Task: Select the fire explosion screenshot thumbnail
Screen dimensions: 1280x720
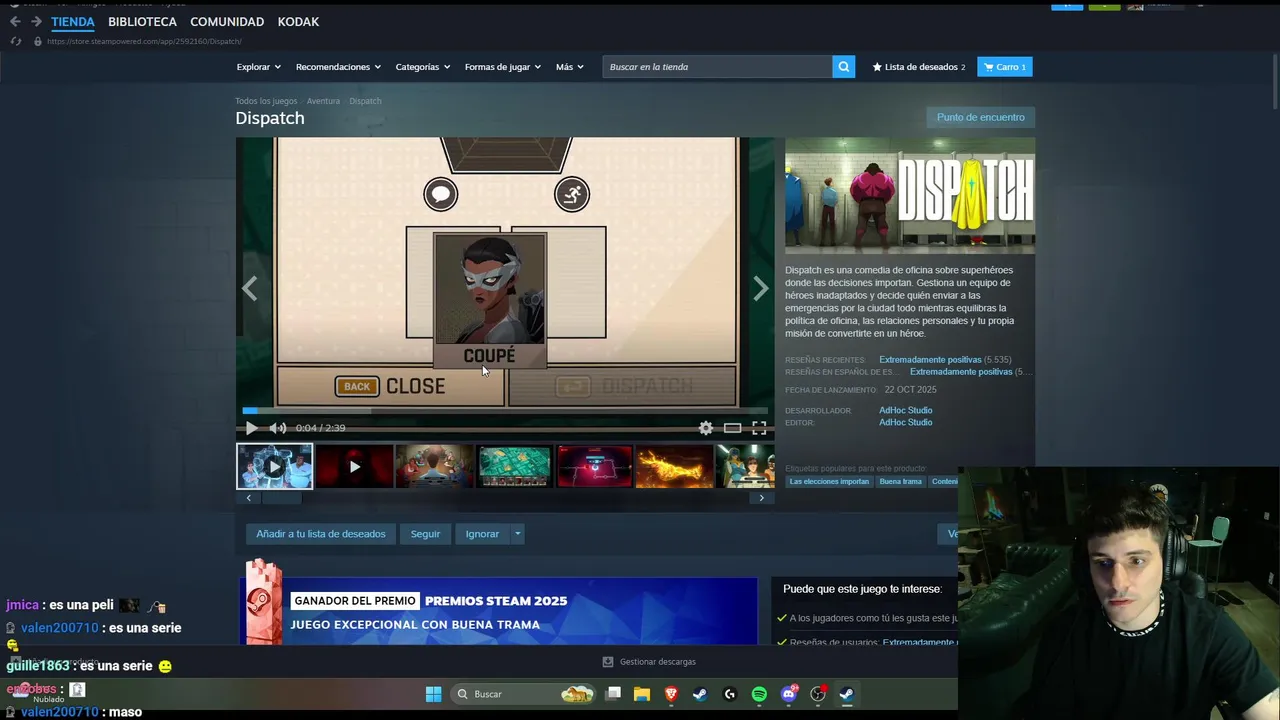Action: pos(675,467)
